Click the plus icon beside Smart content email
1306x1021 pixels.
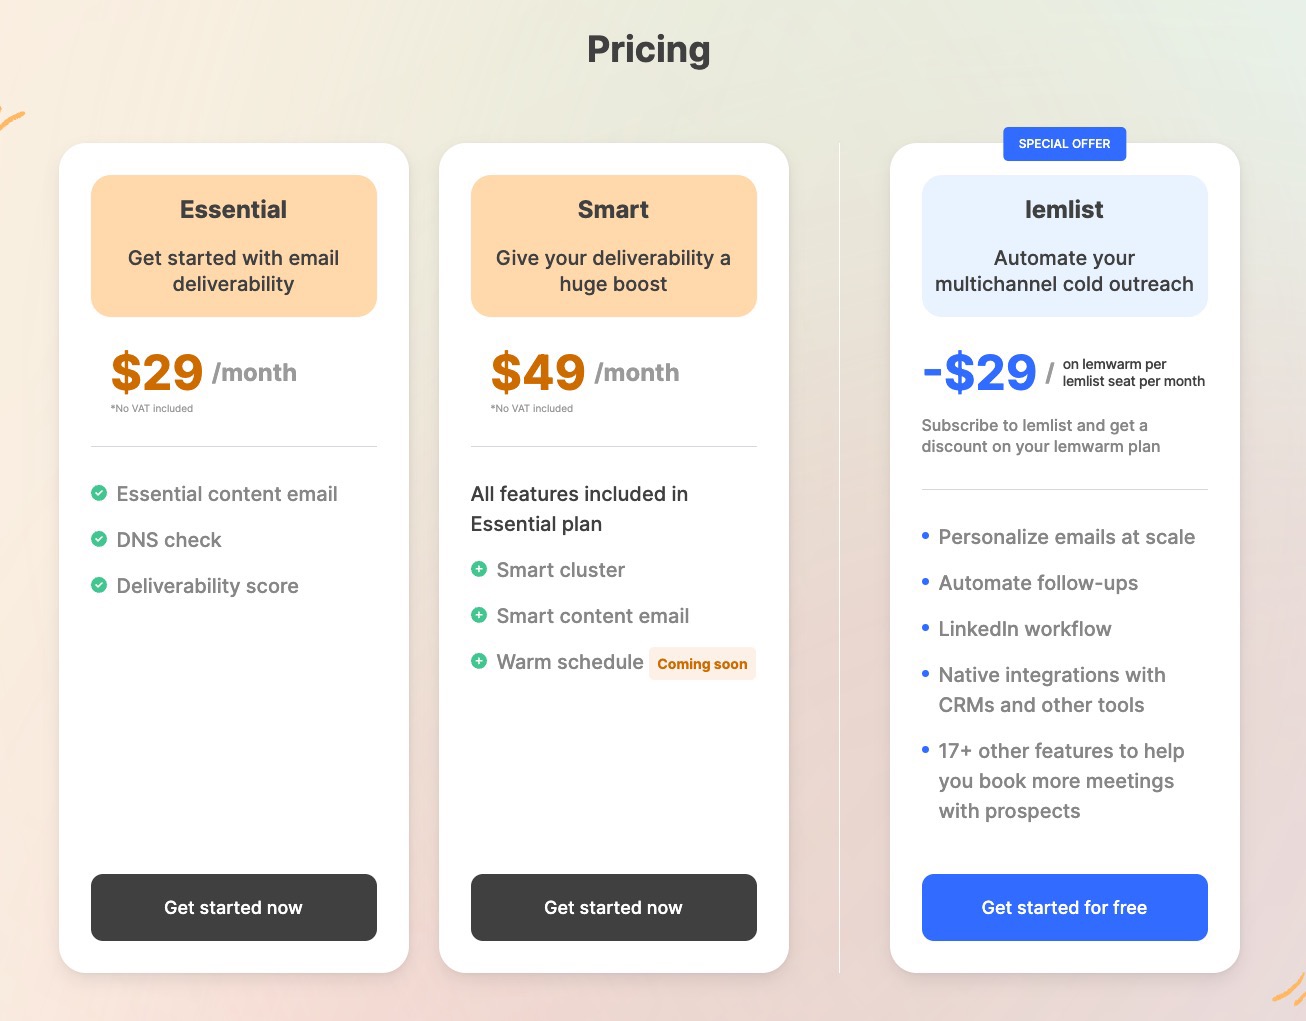pyautogui.click(x=479, y=615)
